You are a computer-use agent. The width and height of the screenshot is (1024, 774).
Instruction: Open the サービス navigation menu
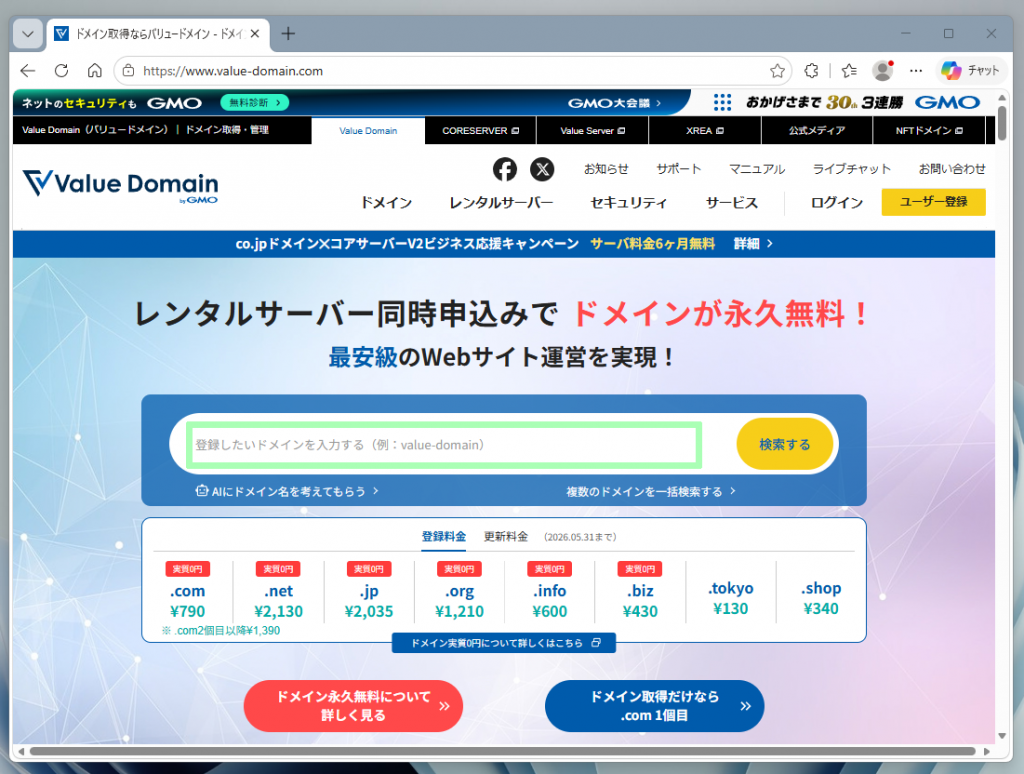731,203
